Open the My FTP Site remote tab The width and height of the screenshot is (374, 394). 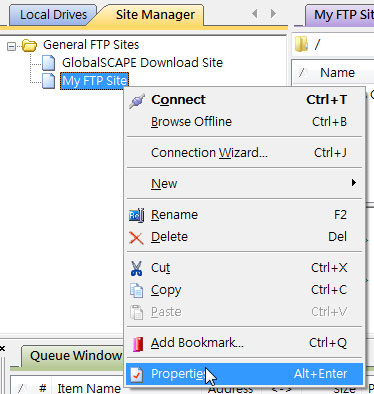[x=340, y=15]
